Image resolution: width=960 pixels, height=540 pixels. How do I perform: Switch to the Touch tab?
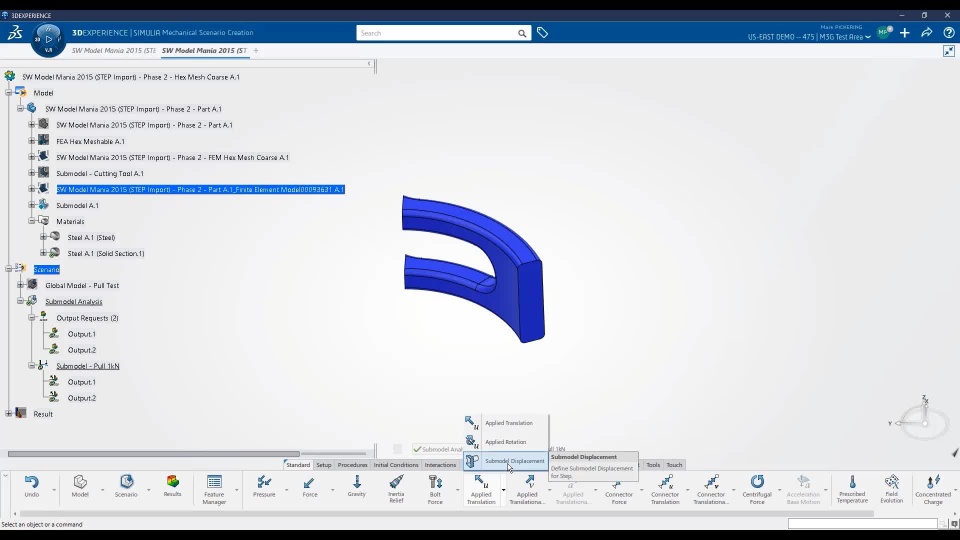point(674,465)
